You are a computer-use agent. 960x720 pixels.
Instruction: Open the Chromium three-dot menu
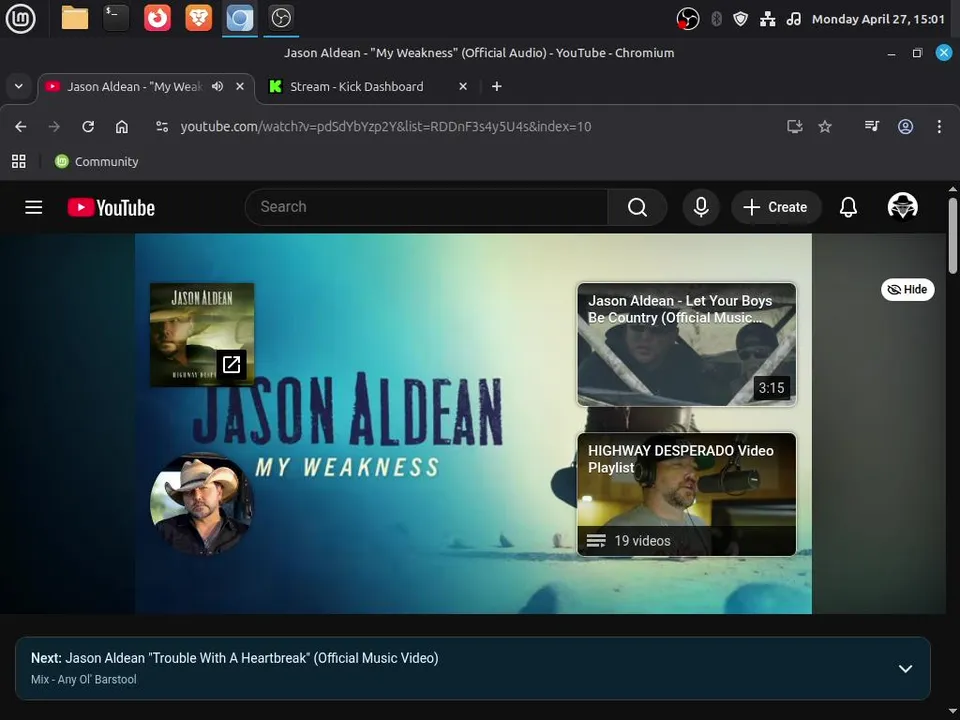click(x=939, y=127)
